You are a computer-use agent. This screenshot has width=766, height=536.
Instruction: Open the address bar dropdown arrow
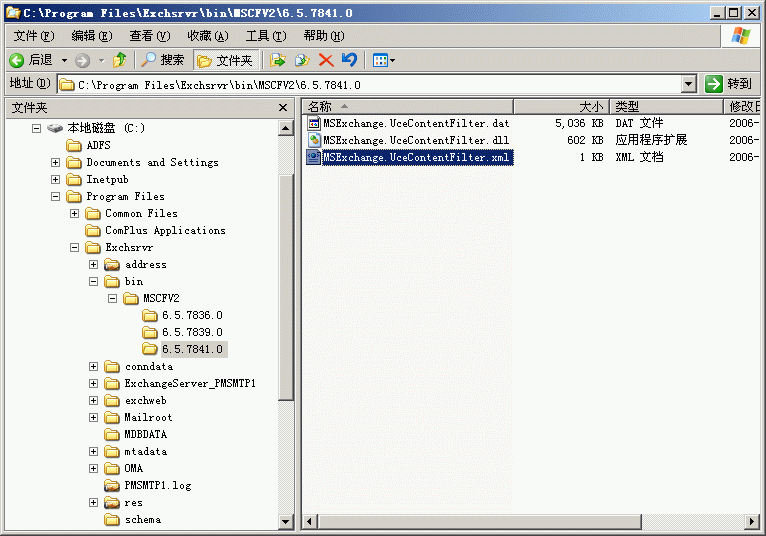(688, 85)
